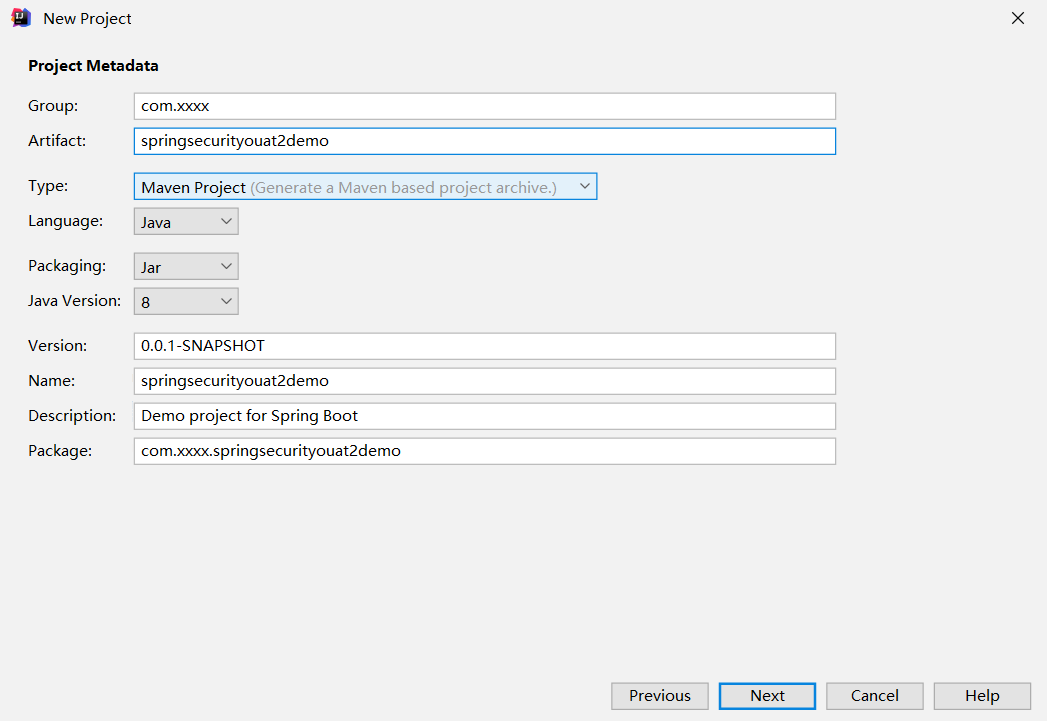Go back with the Previous button

tap(659, 696)
